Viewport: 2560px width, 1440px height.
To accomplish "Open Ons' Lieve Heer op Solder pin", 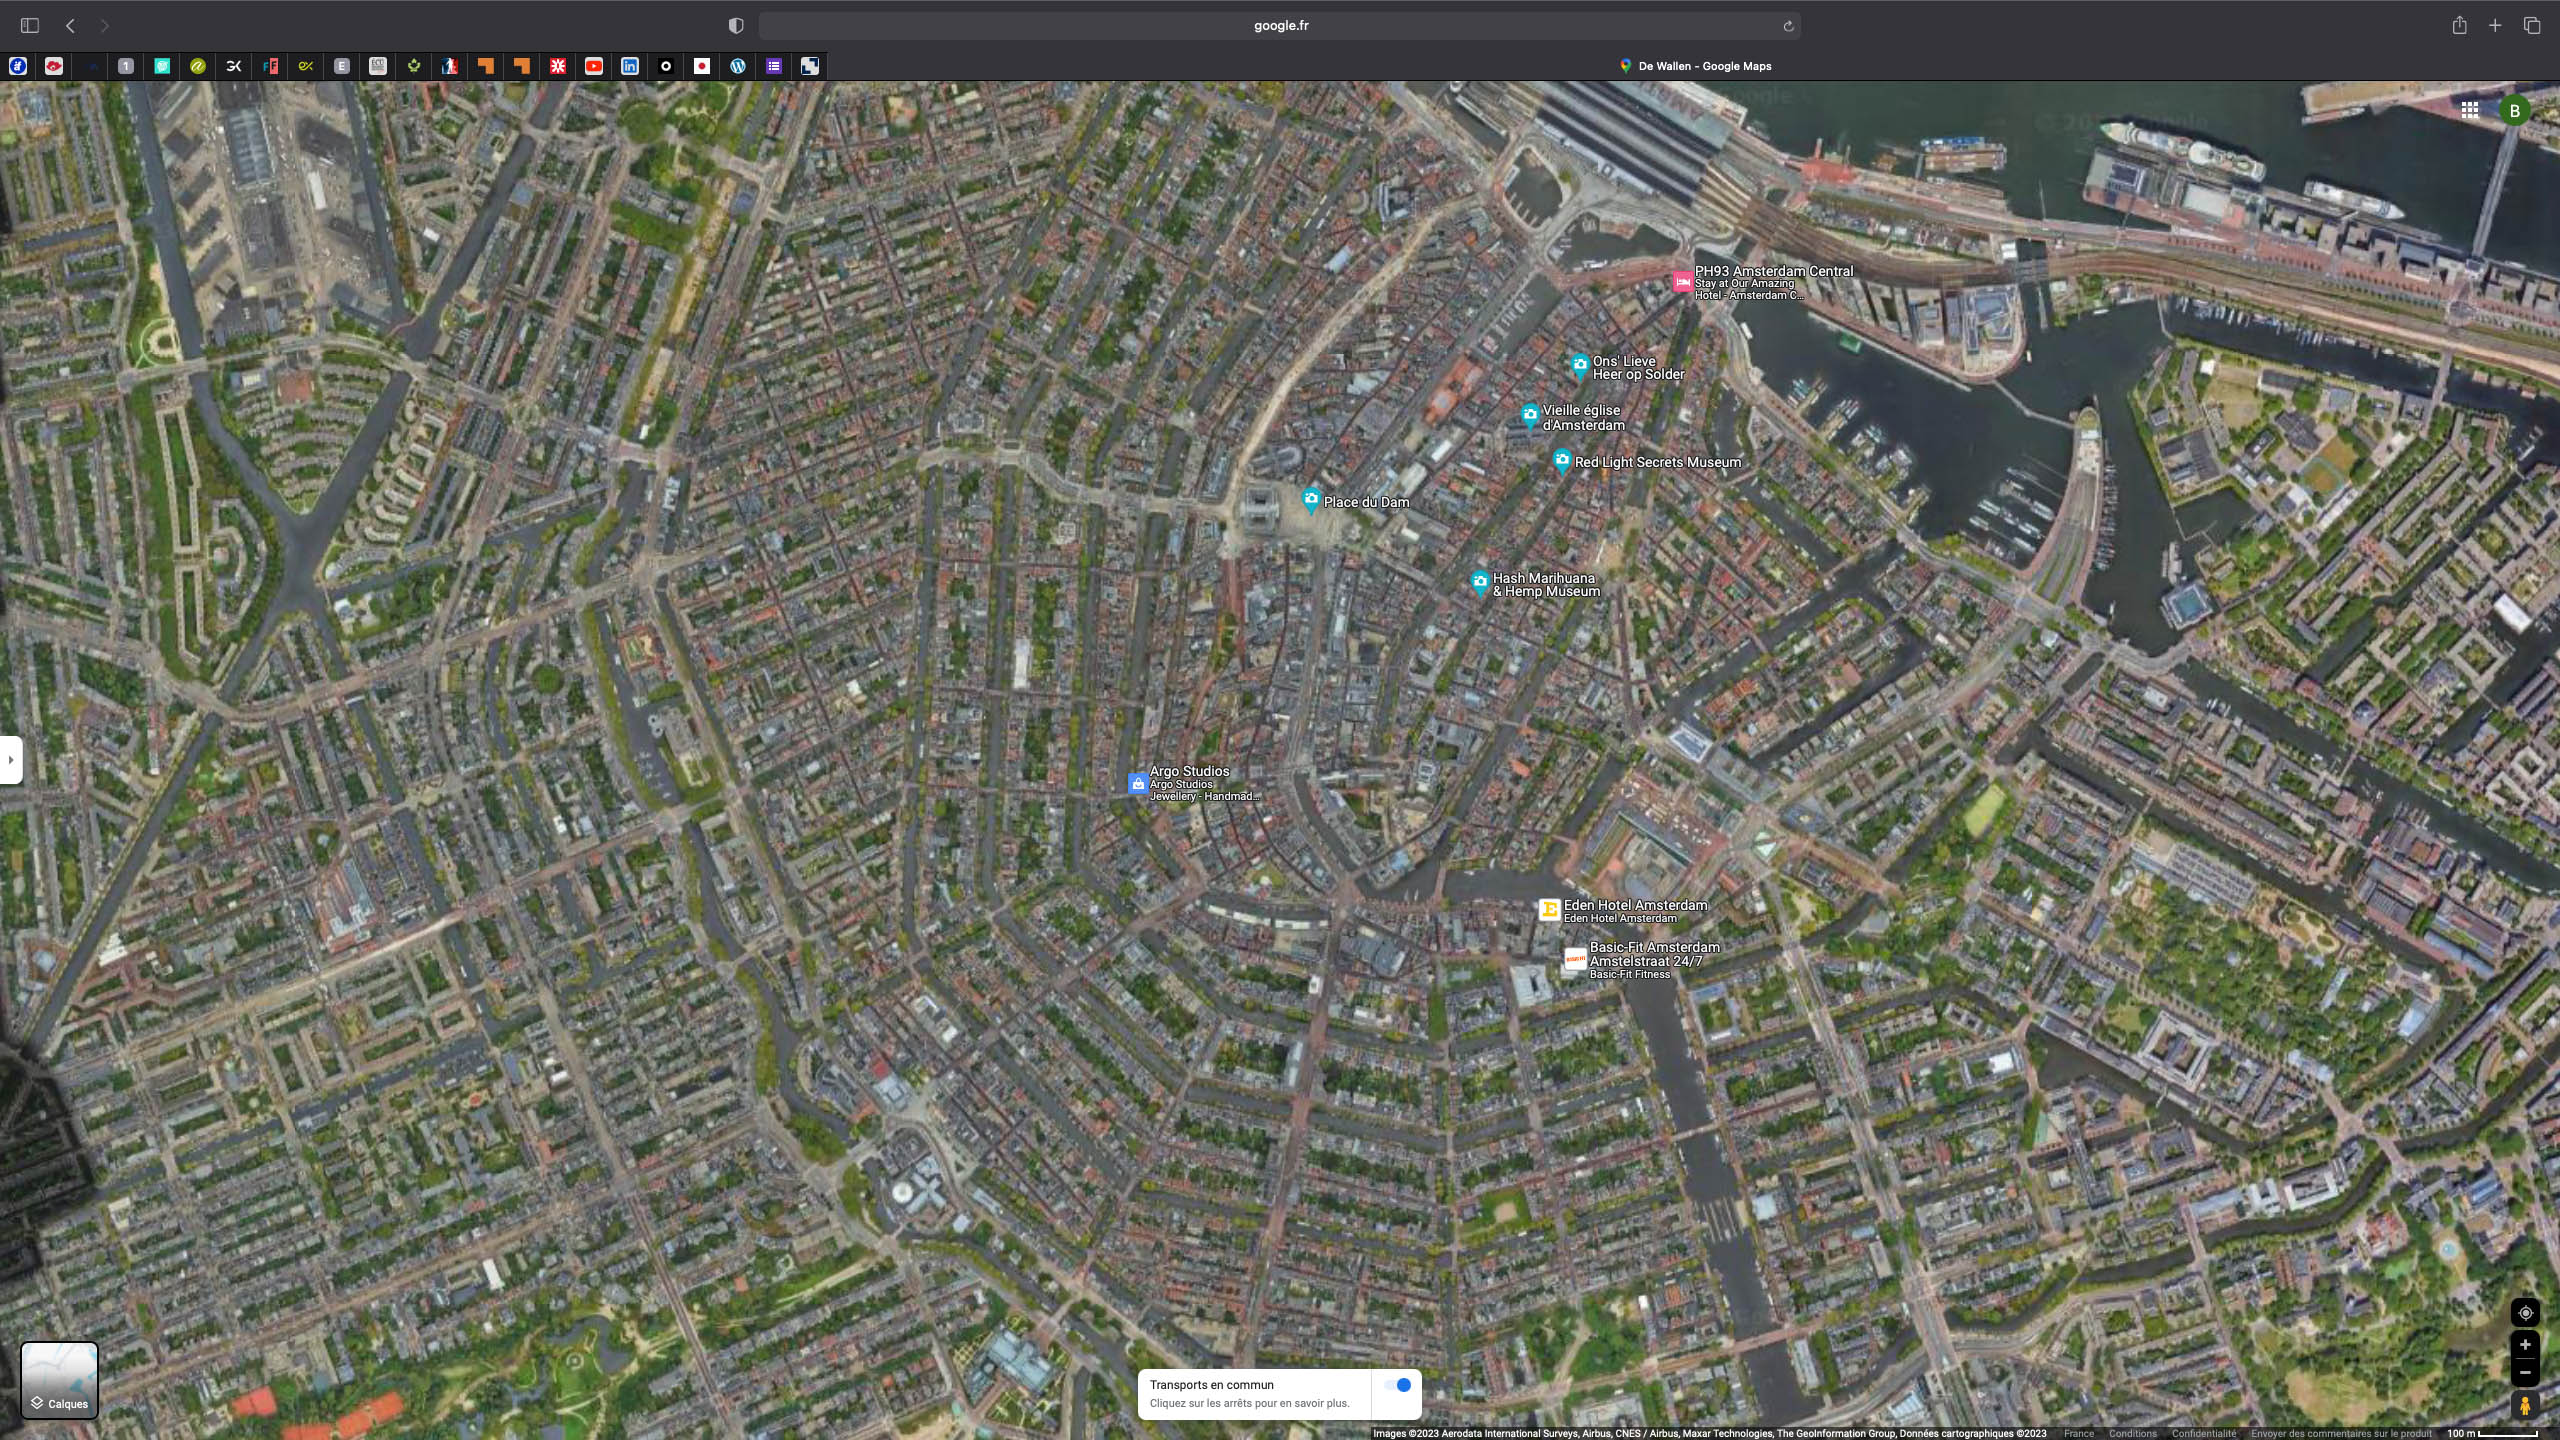I will [1579, 366].
